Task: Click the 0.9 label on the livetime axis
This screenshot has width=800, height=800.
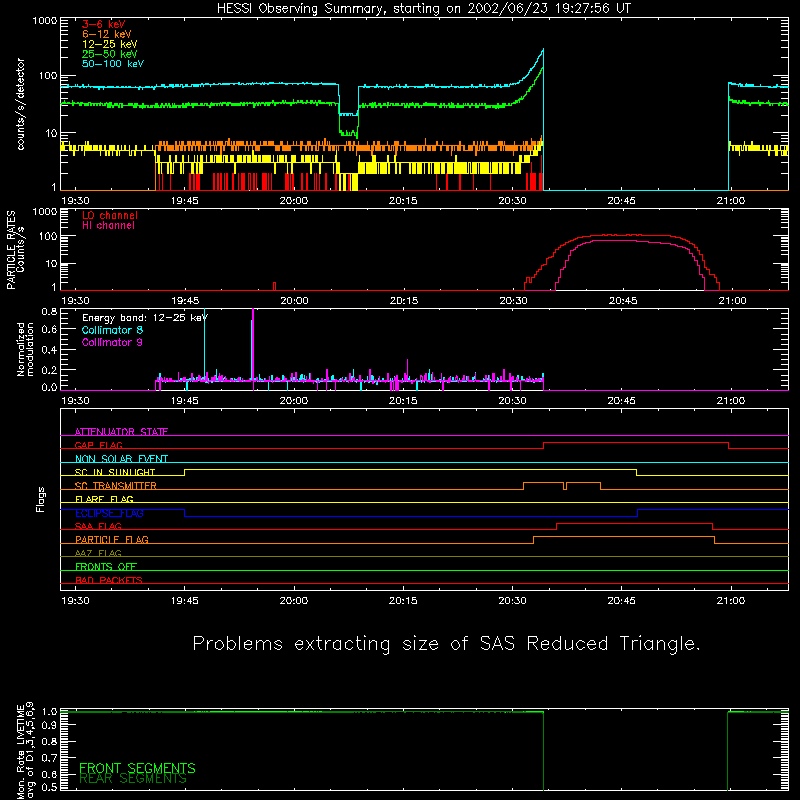Action: pos(49,725)
